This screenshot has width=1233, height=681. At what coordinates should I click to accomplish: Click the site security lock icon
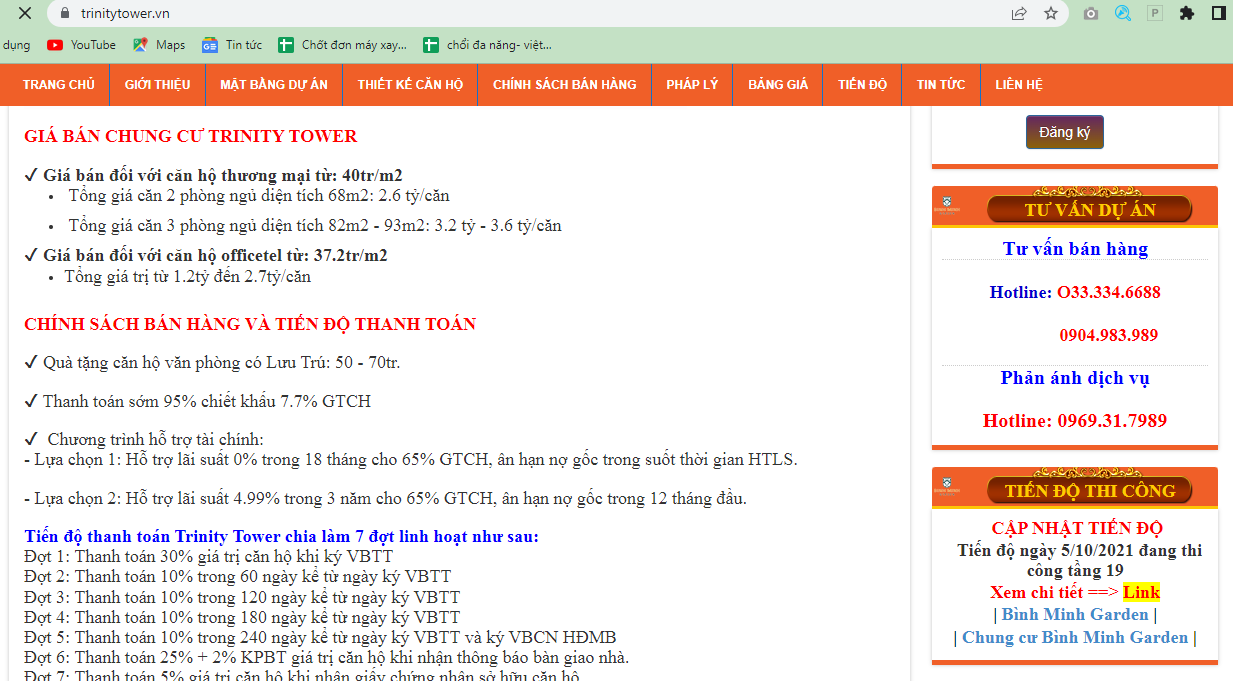click(x=65, y=13)
